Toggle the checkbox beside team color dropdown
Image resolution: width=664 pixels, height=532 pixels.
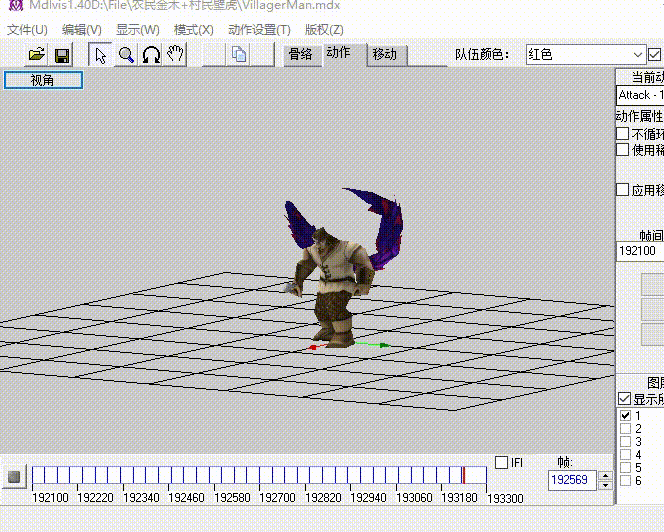point(654,55)
